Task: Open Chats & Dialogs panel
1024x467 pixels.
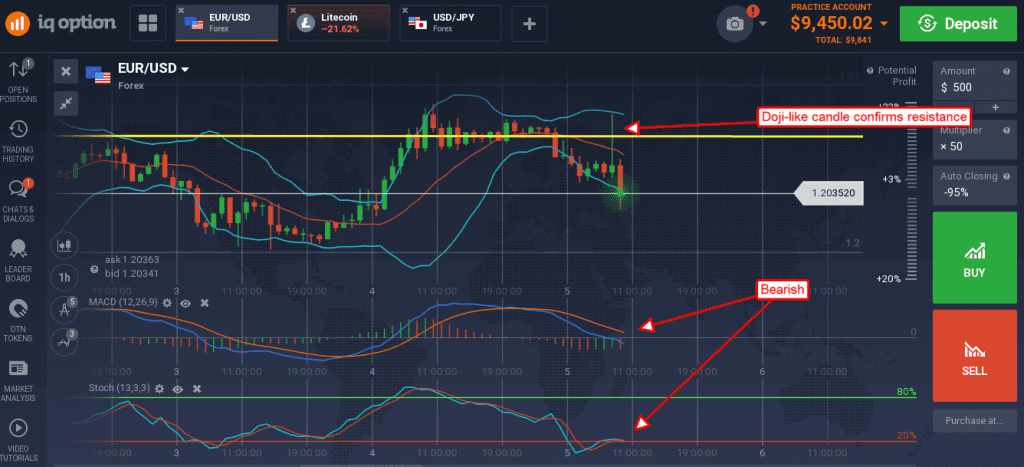Action: tap(20, 201)
